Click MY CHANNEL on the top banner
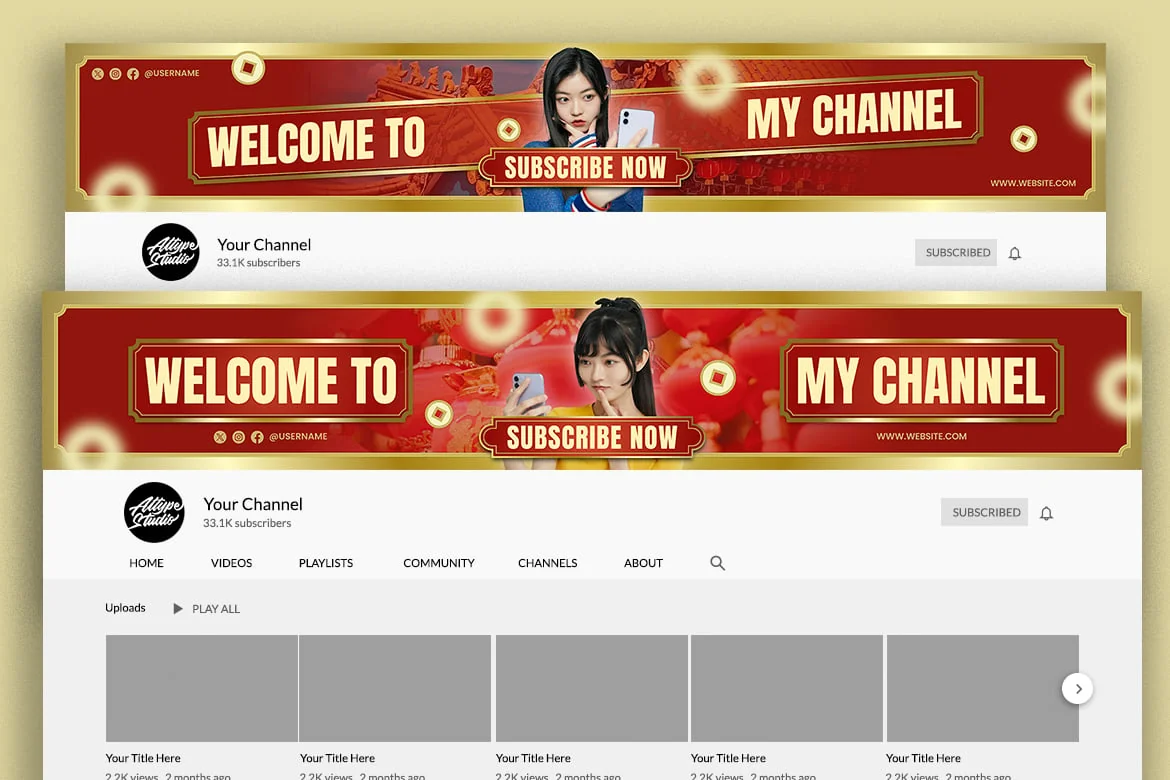Viewport: 1170px width, 780px height. pos(854,113)
